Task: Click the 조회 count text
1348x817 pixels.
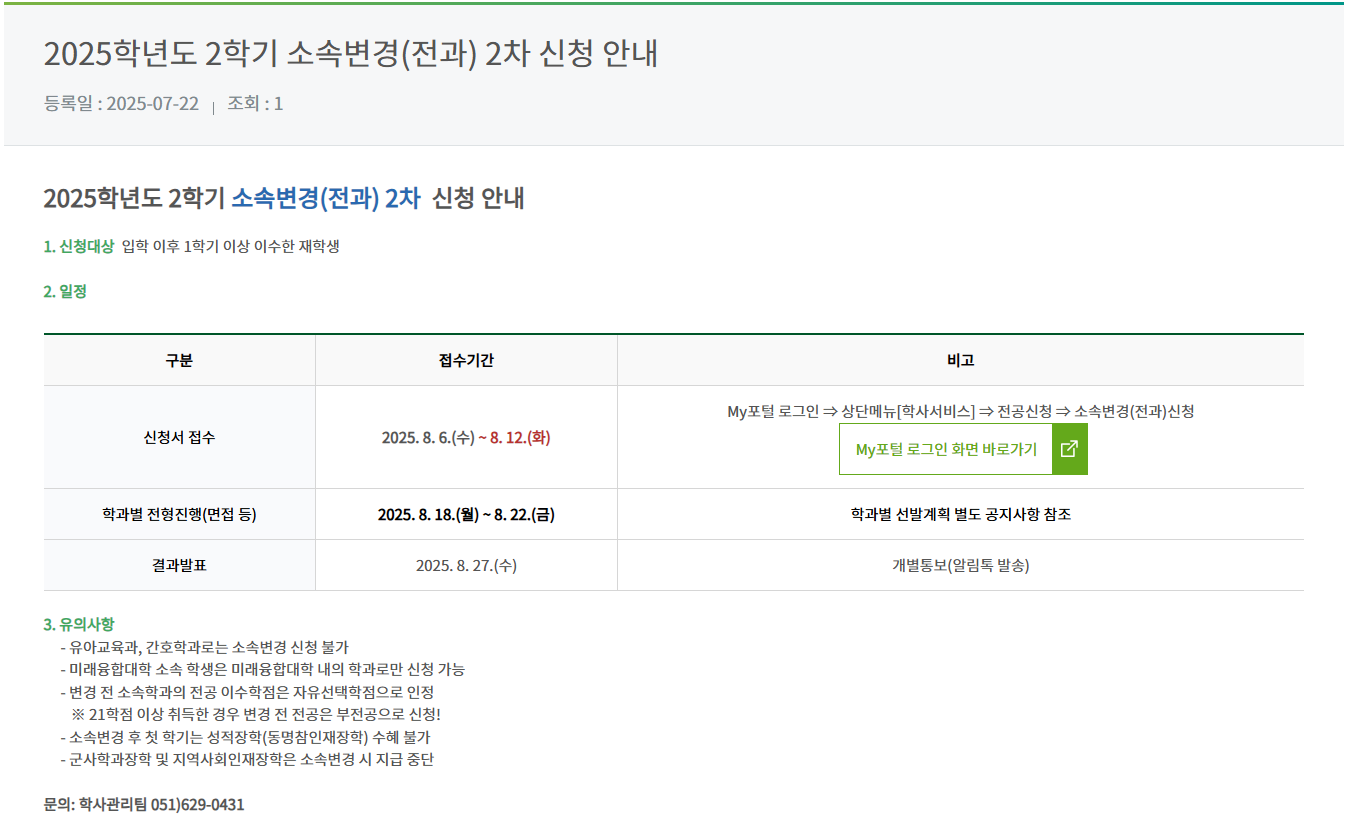Action: 255,104
